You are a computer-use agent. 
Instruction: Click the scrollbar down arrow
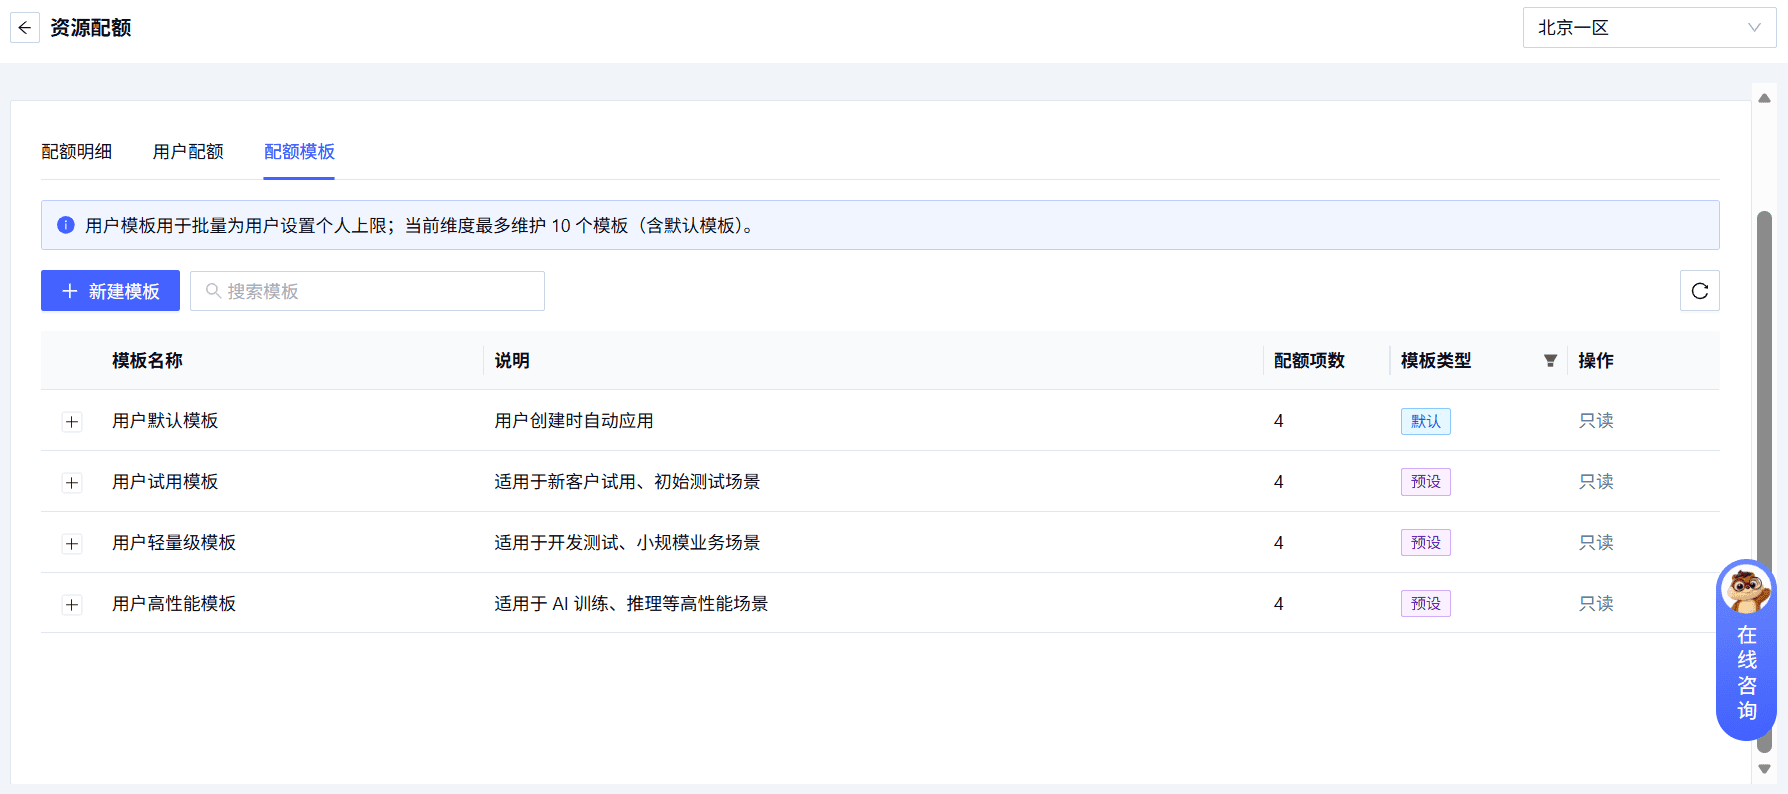1764,769
